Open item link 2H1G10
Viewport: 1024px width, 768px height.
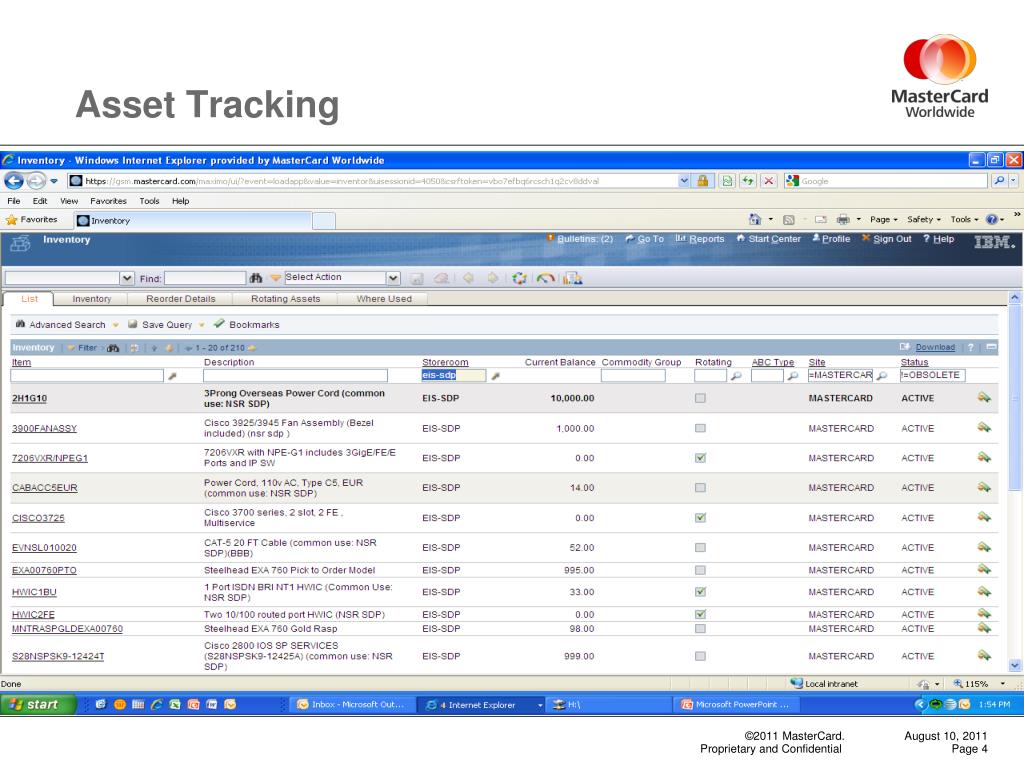point(29,398)
